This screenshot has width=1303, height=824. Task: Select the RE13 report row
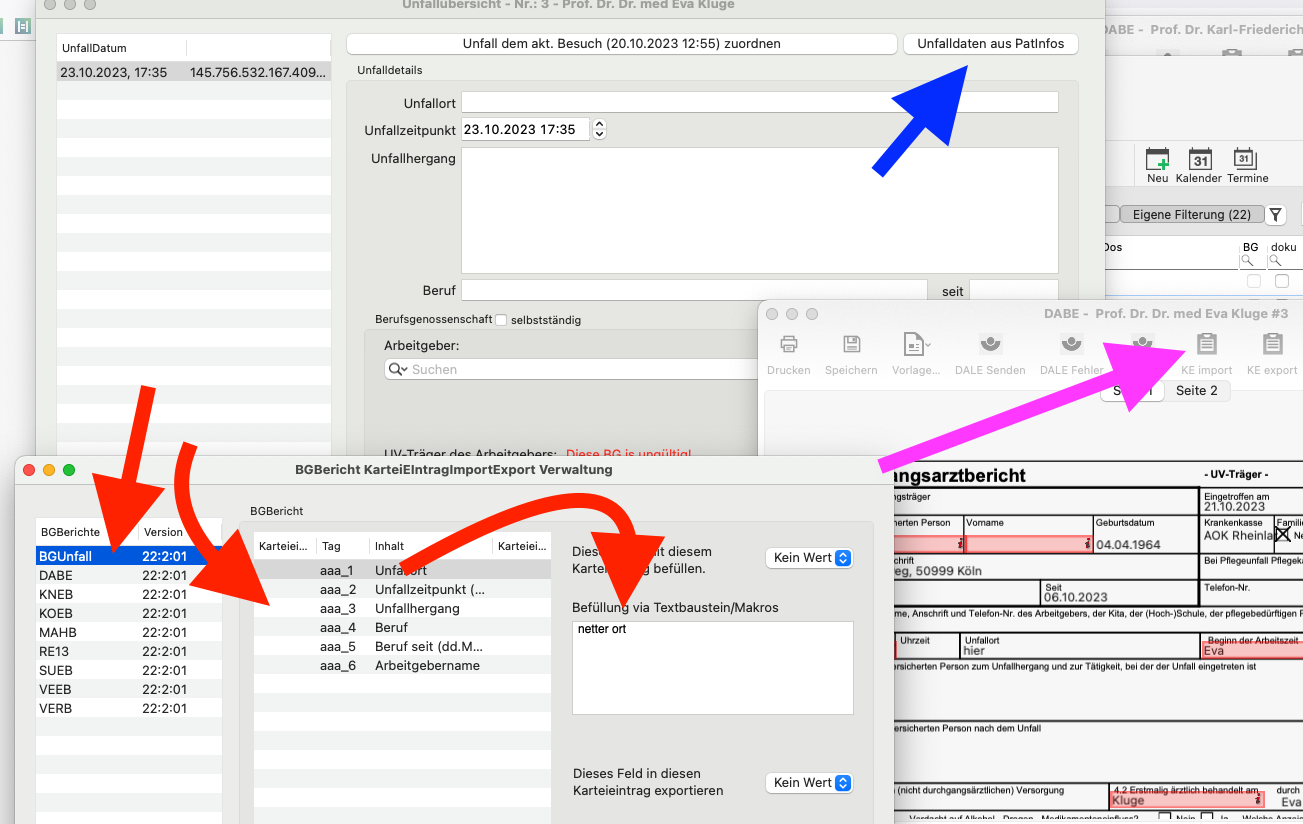pyautogui.click(x=129, y=651)
